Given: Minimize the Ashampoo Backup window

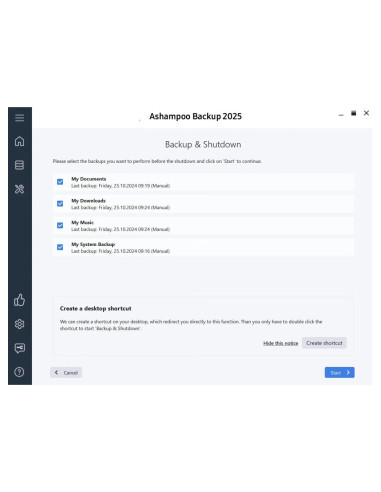Looking at the screenshot, I should point(341,114).
